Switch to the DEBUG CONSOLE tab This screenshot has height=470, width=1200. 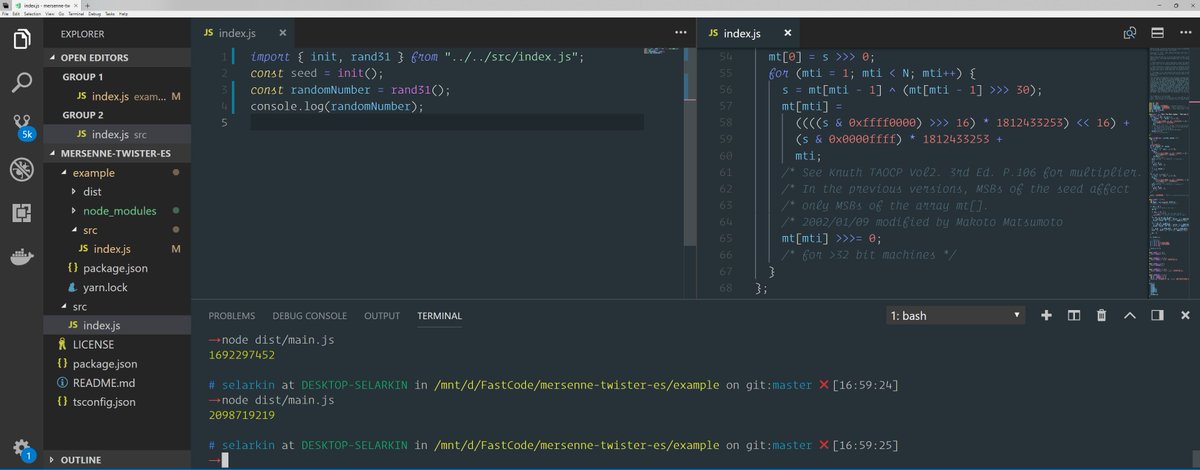coord(309,316)
